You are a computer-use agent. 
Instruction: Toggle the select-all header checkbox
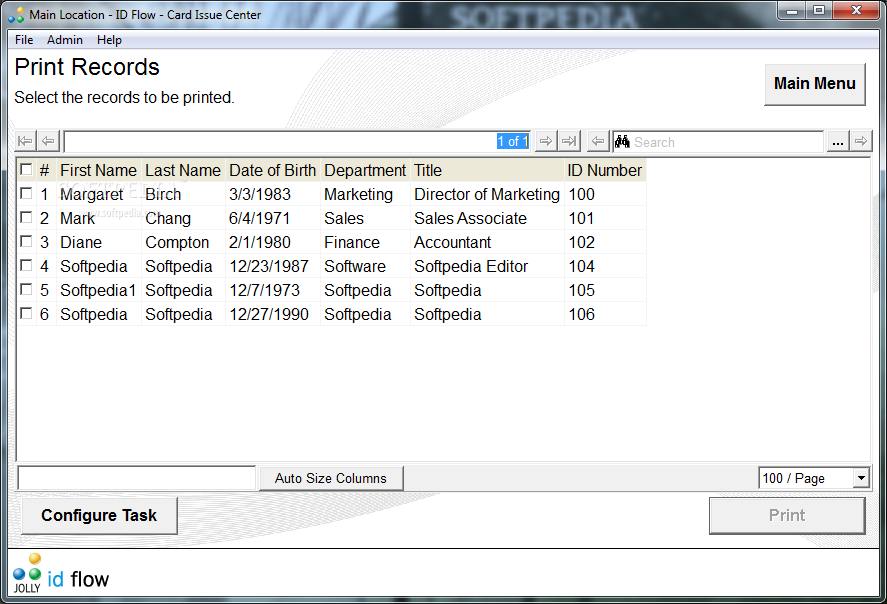pyautogui.click(x=26, y=169)
